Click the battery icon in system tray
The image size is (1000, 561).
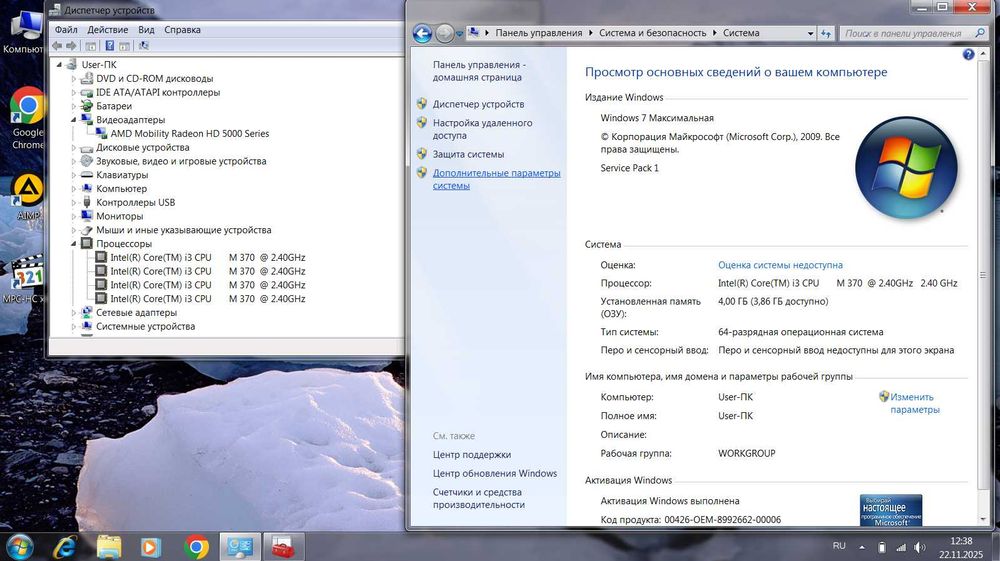click(881, 547)
